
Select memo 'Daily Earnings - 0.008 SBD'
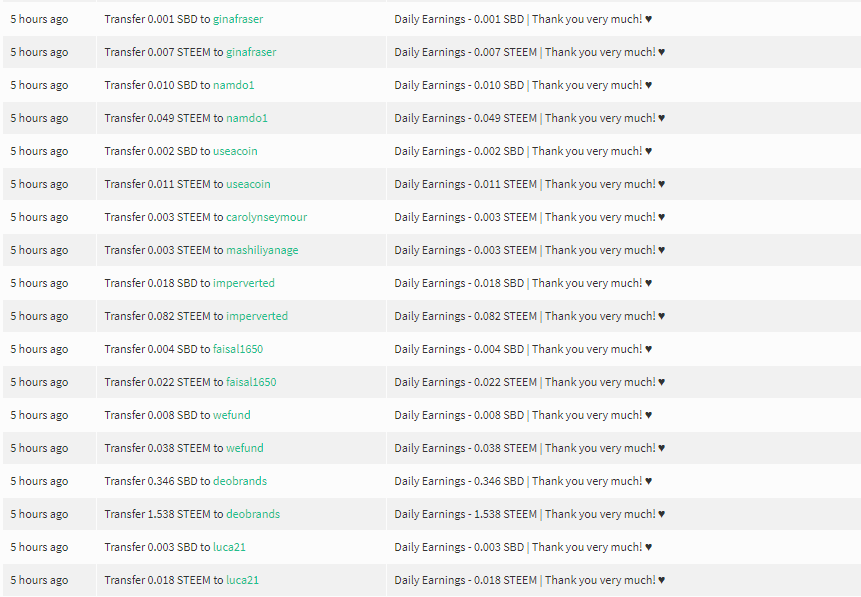[x=459, y=415]
